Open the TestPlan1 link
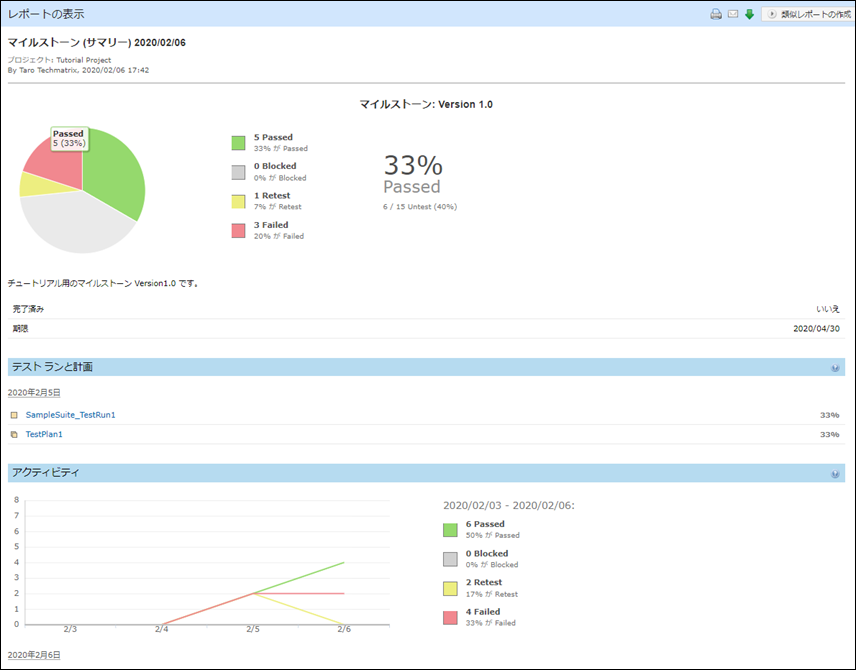 click(44, 435)
